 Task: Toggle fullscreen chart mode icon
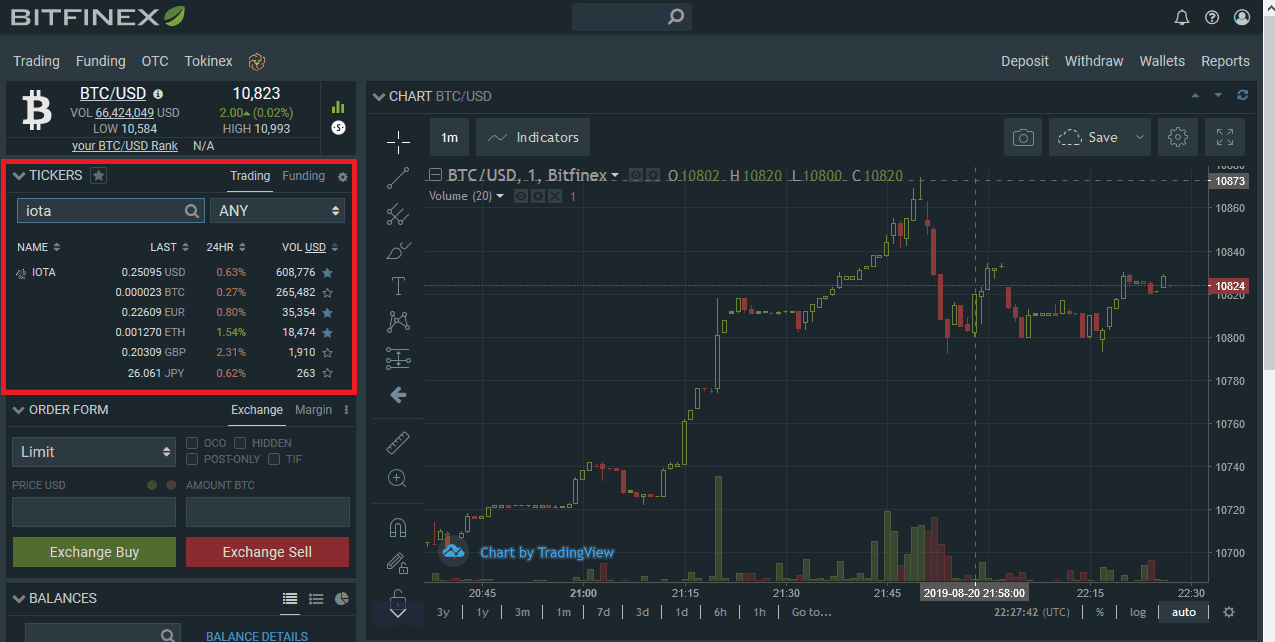1225,138
